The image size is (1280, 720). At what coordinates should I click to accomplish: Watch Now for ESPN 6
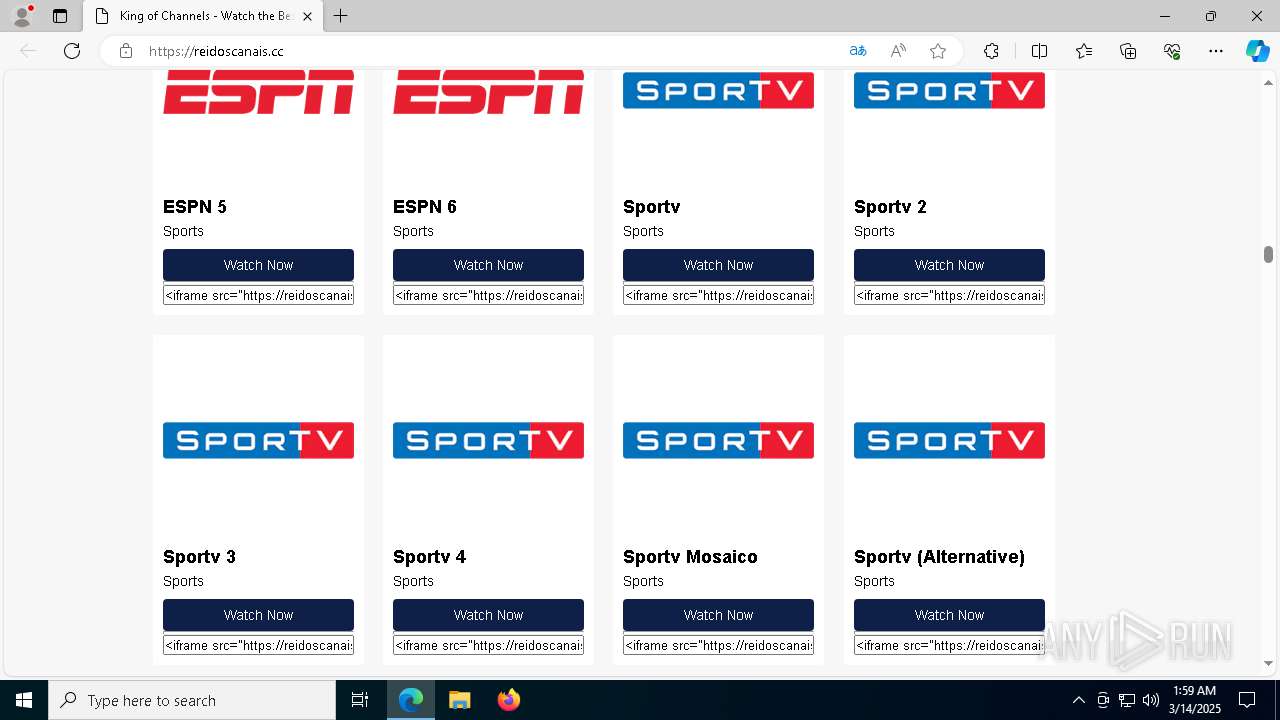pyautogui.click(x=488, y=265)
